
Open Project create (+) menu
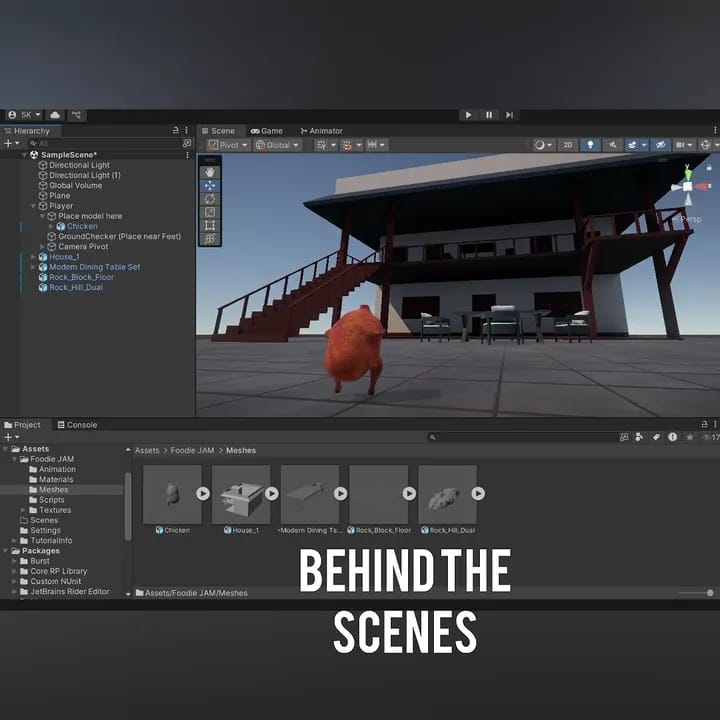pyautogui.click(x=11, y=437)
